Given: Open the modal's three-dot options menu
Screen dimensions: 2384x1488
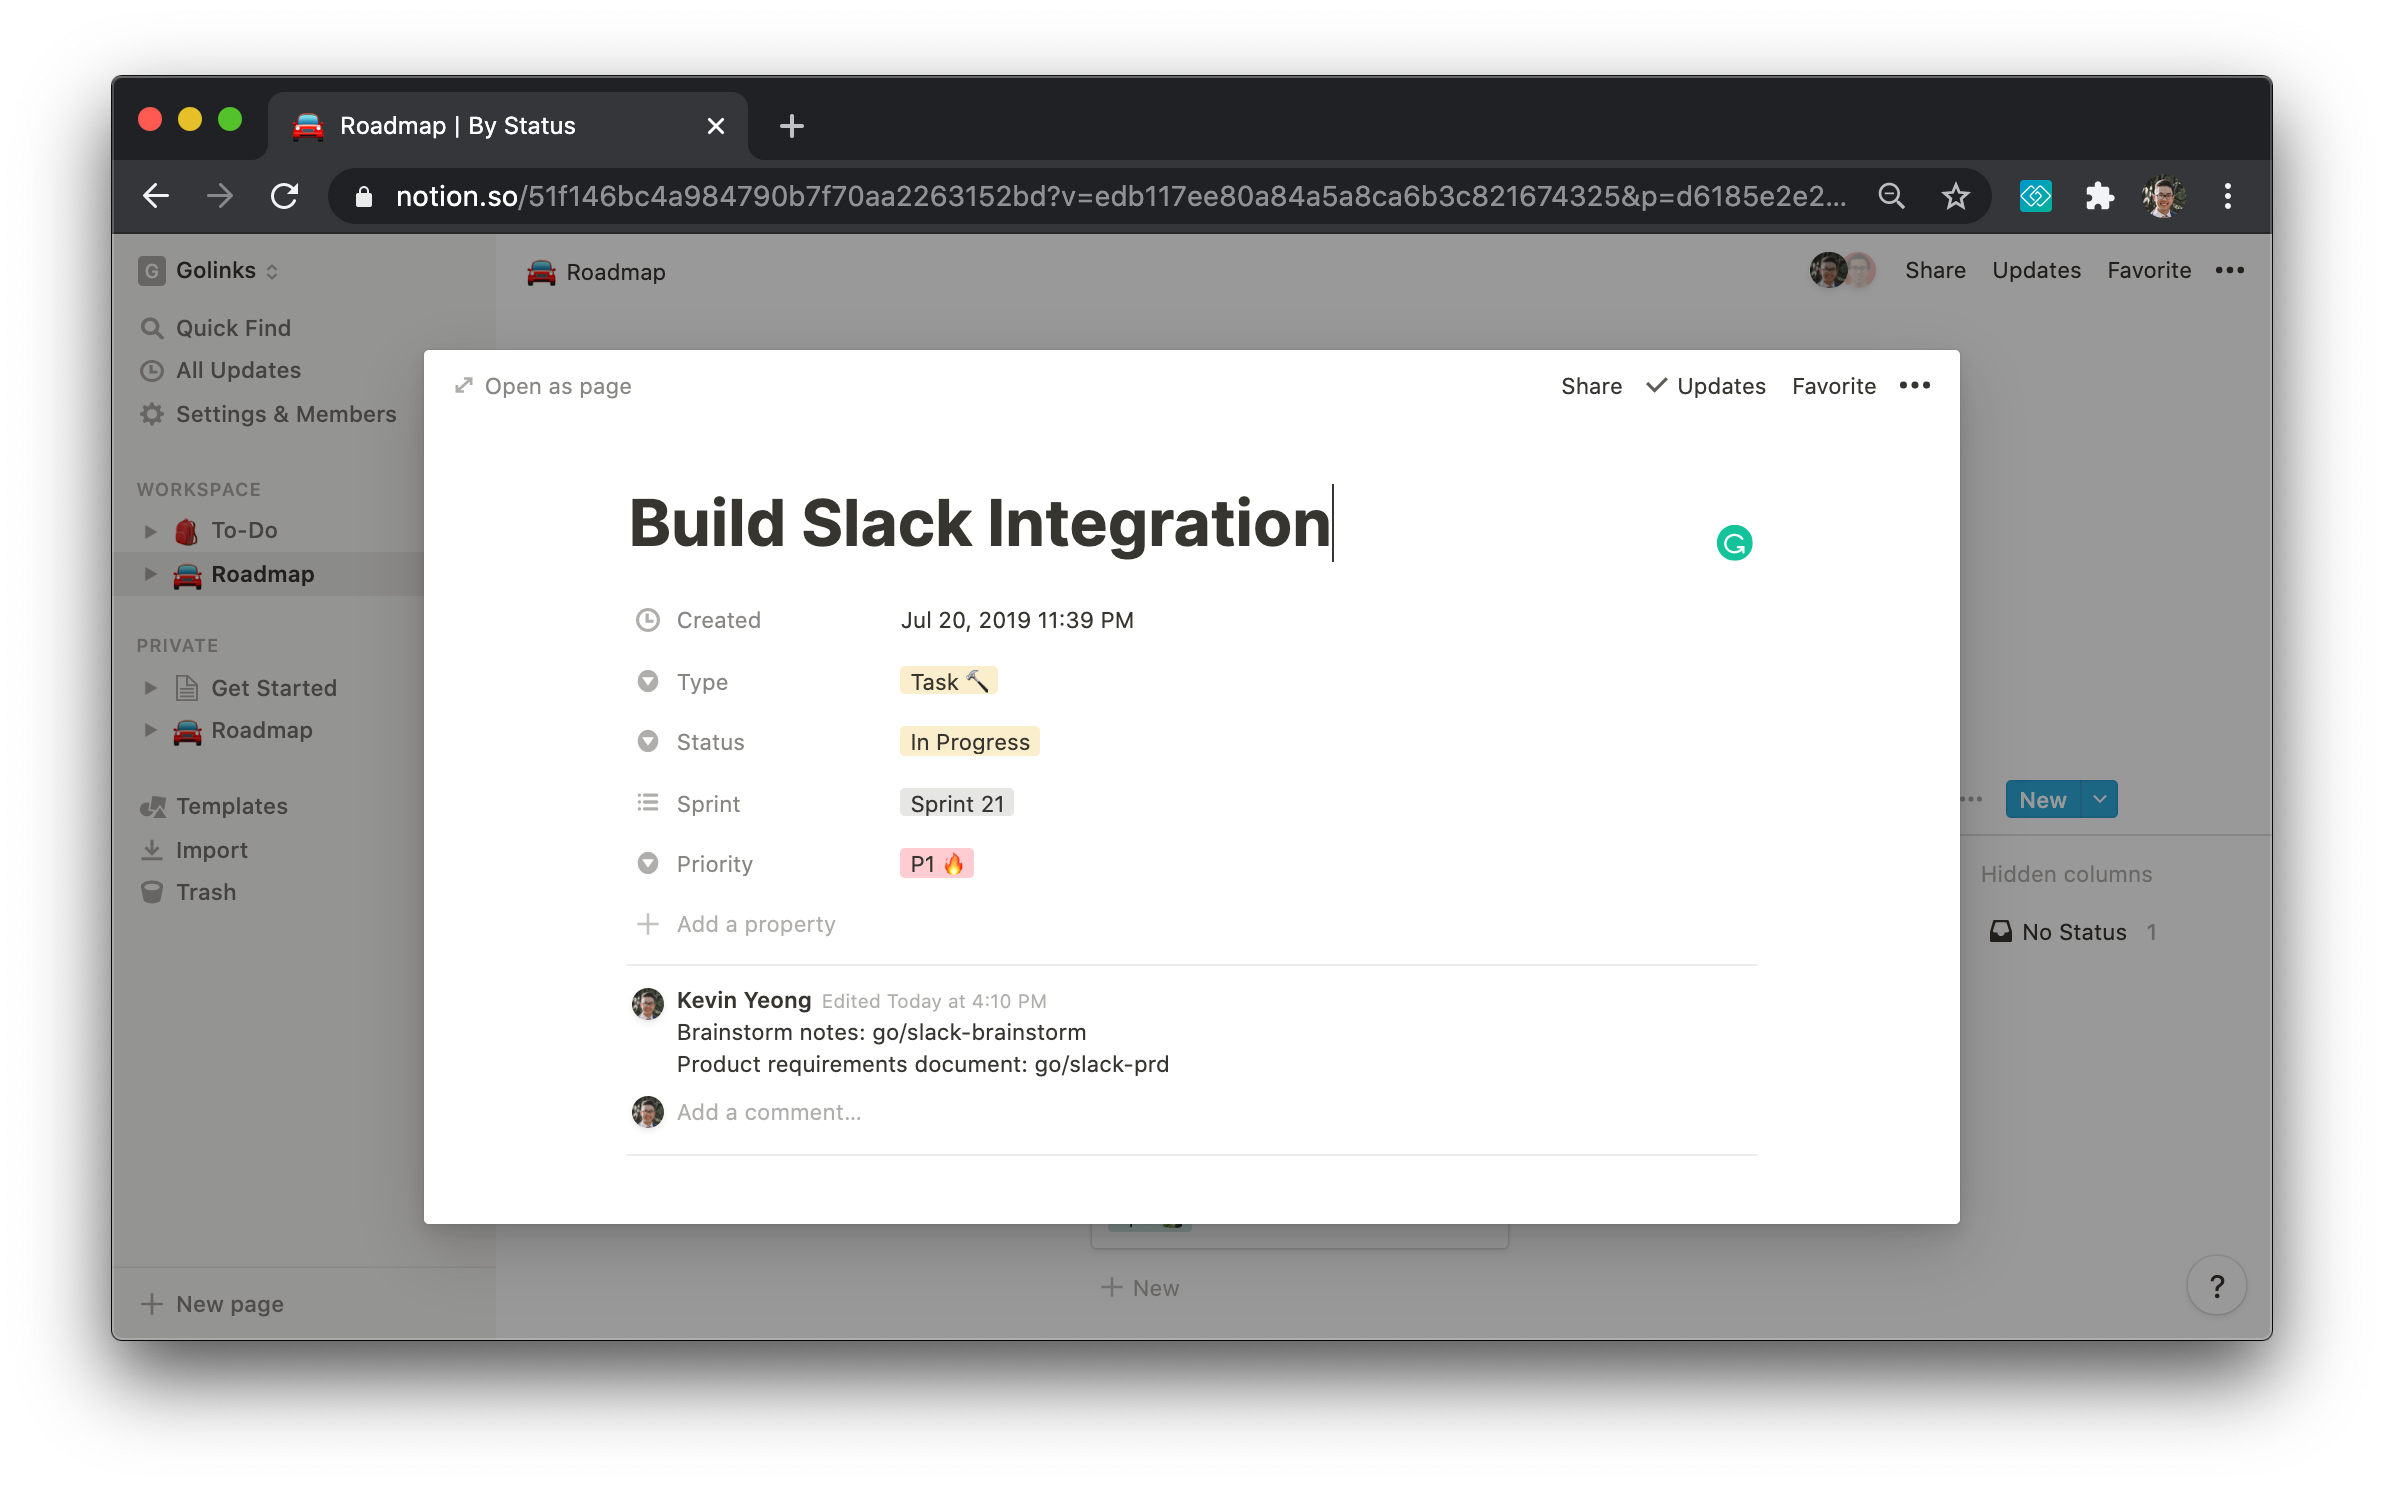Looking at the screenshot, I should 1914,386.
